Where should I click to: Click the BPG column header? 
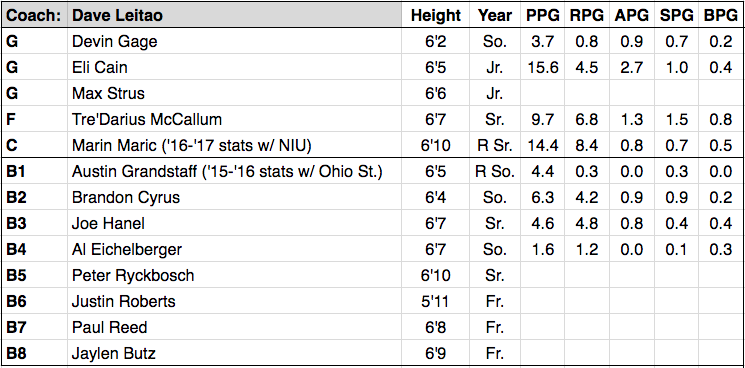[x=720, y=15]
